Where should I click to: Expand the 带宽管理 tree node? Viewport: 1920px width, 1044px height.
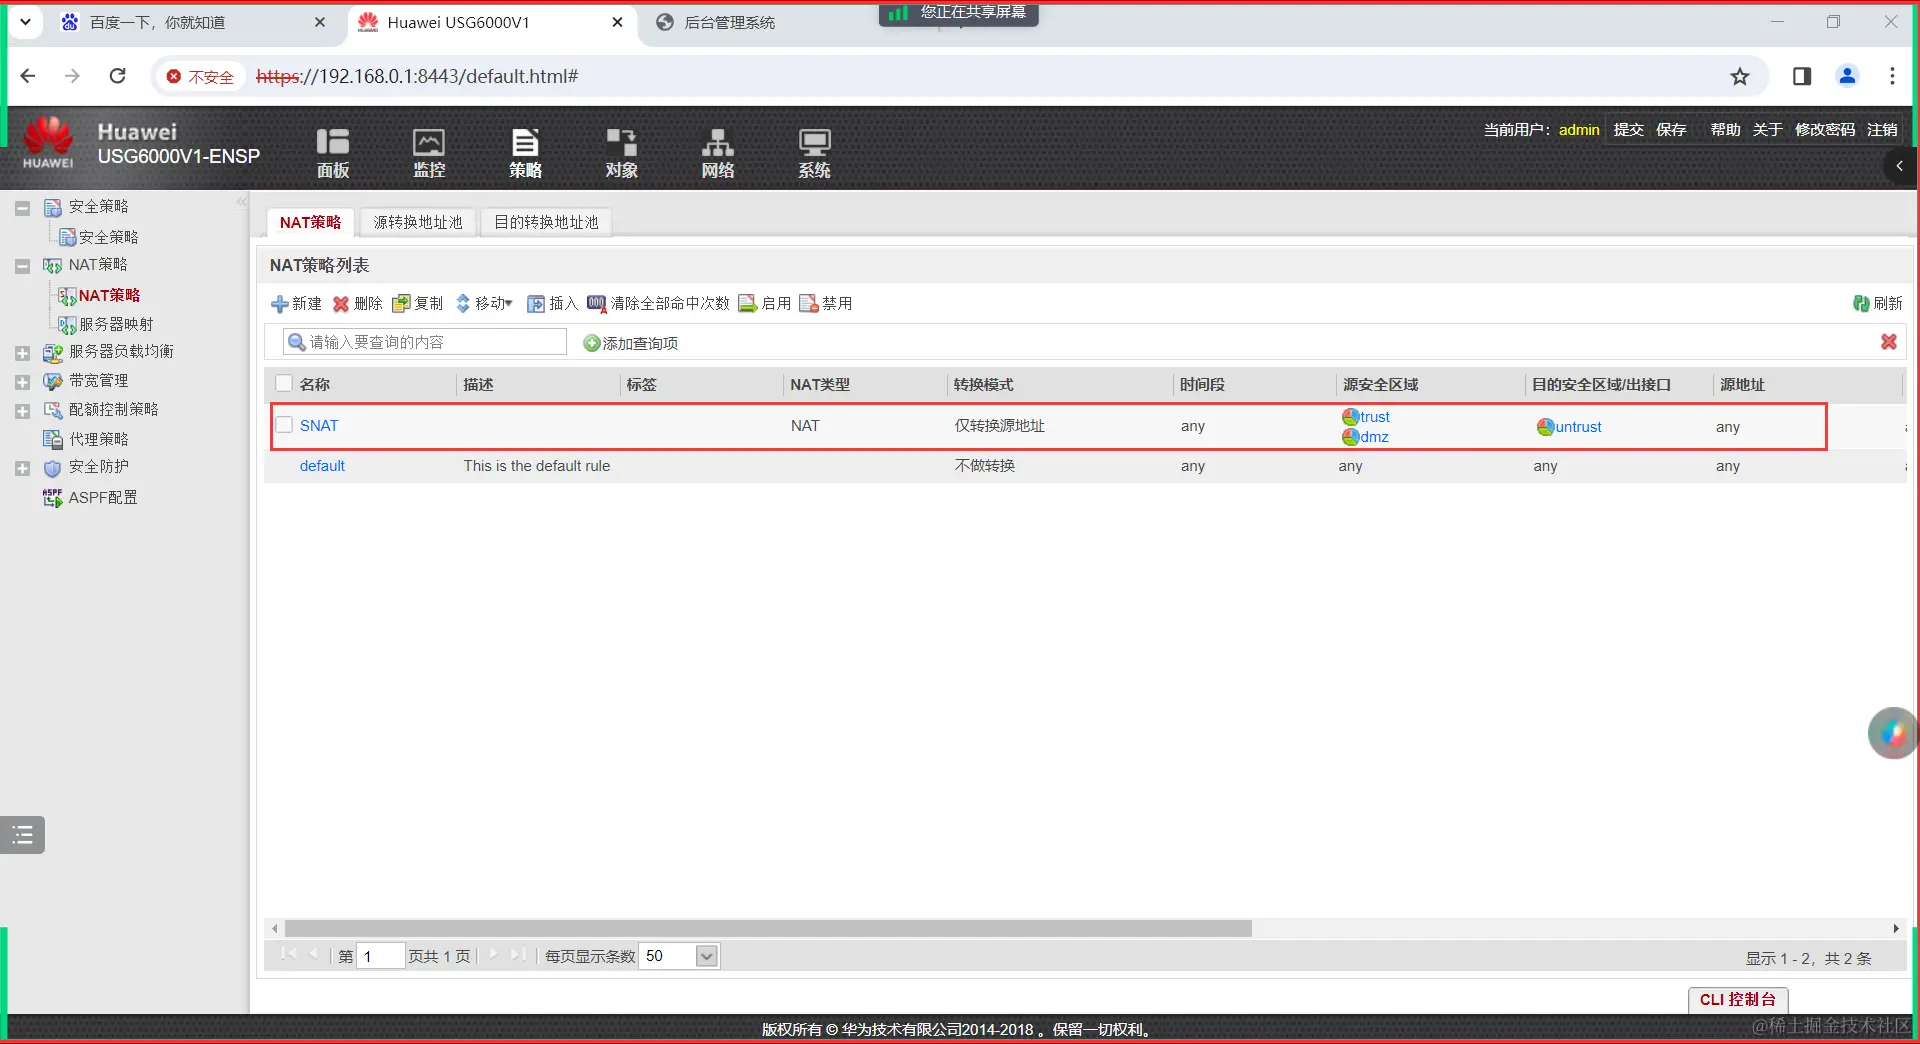tap(22, 382)
